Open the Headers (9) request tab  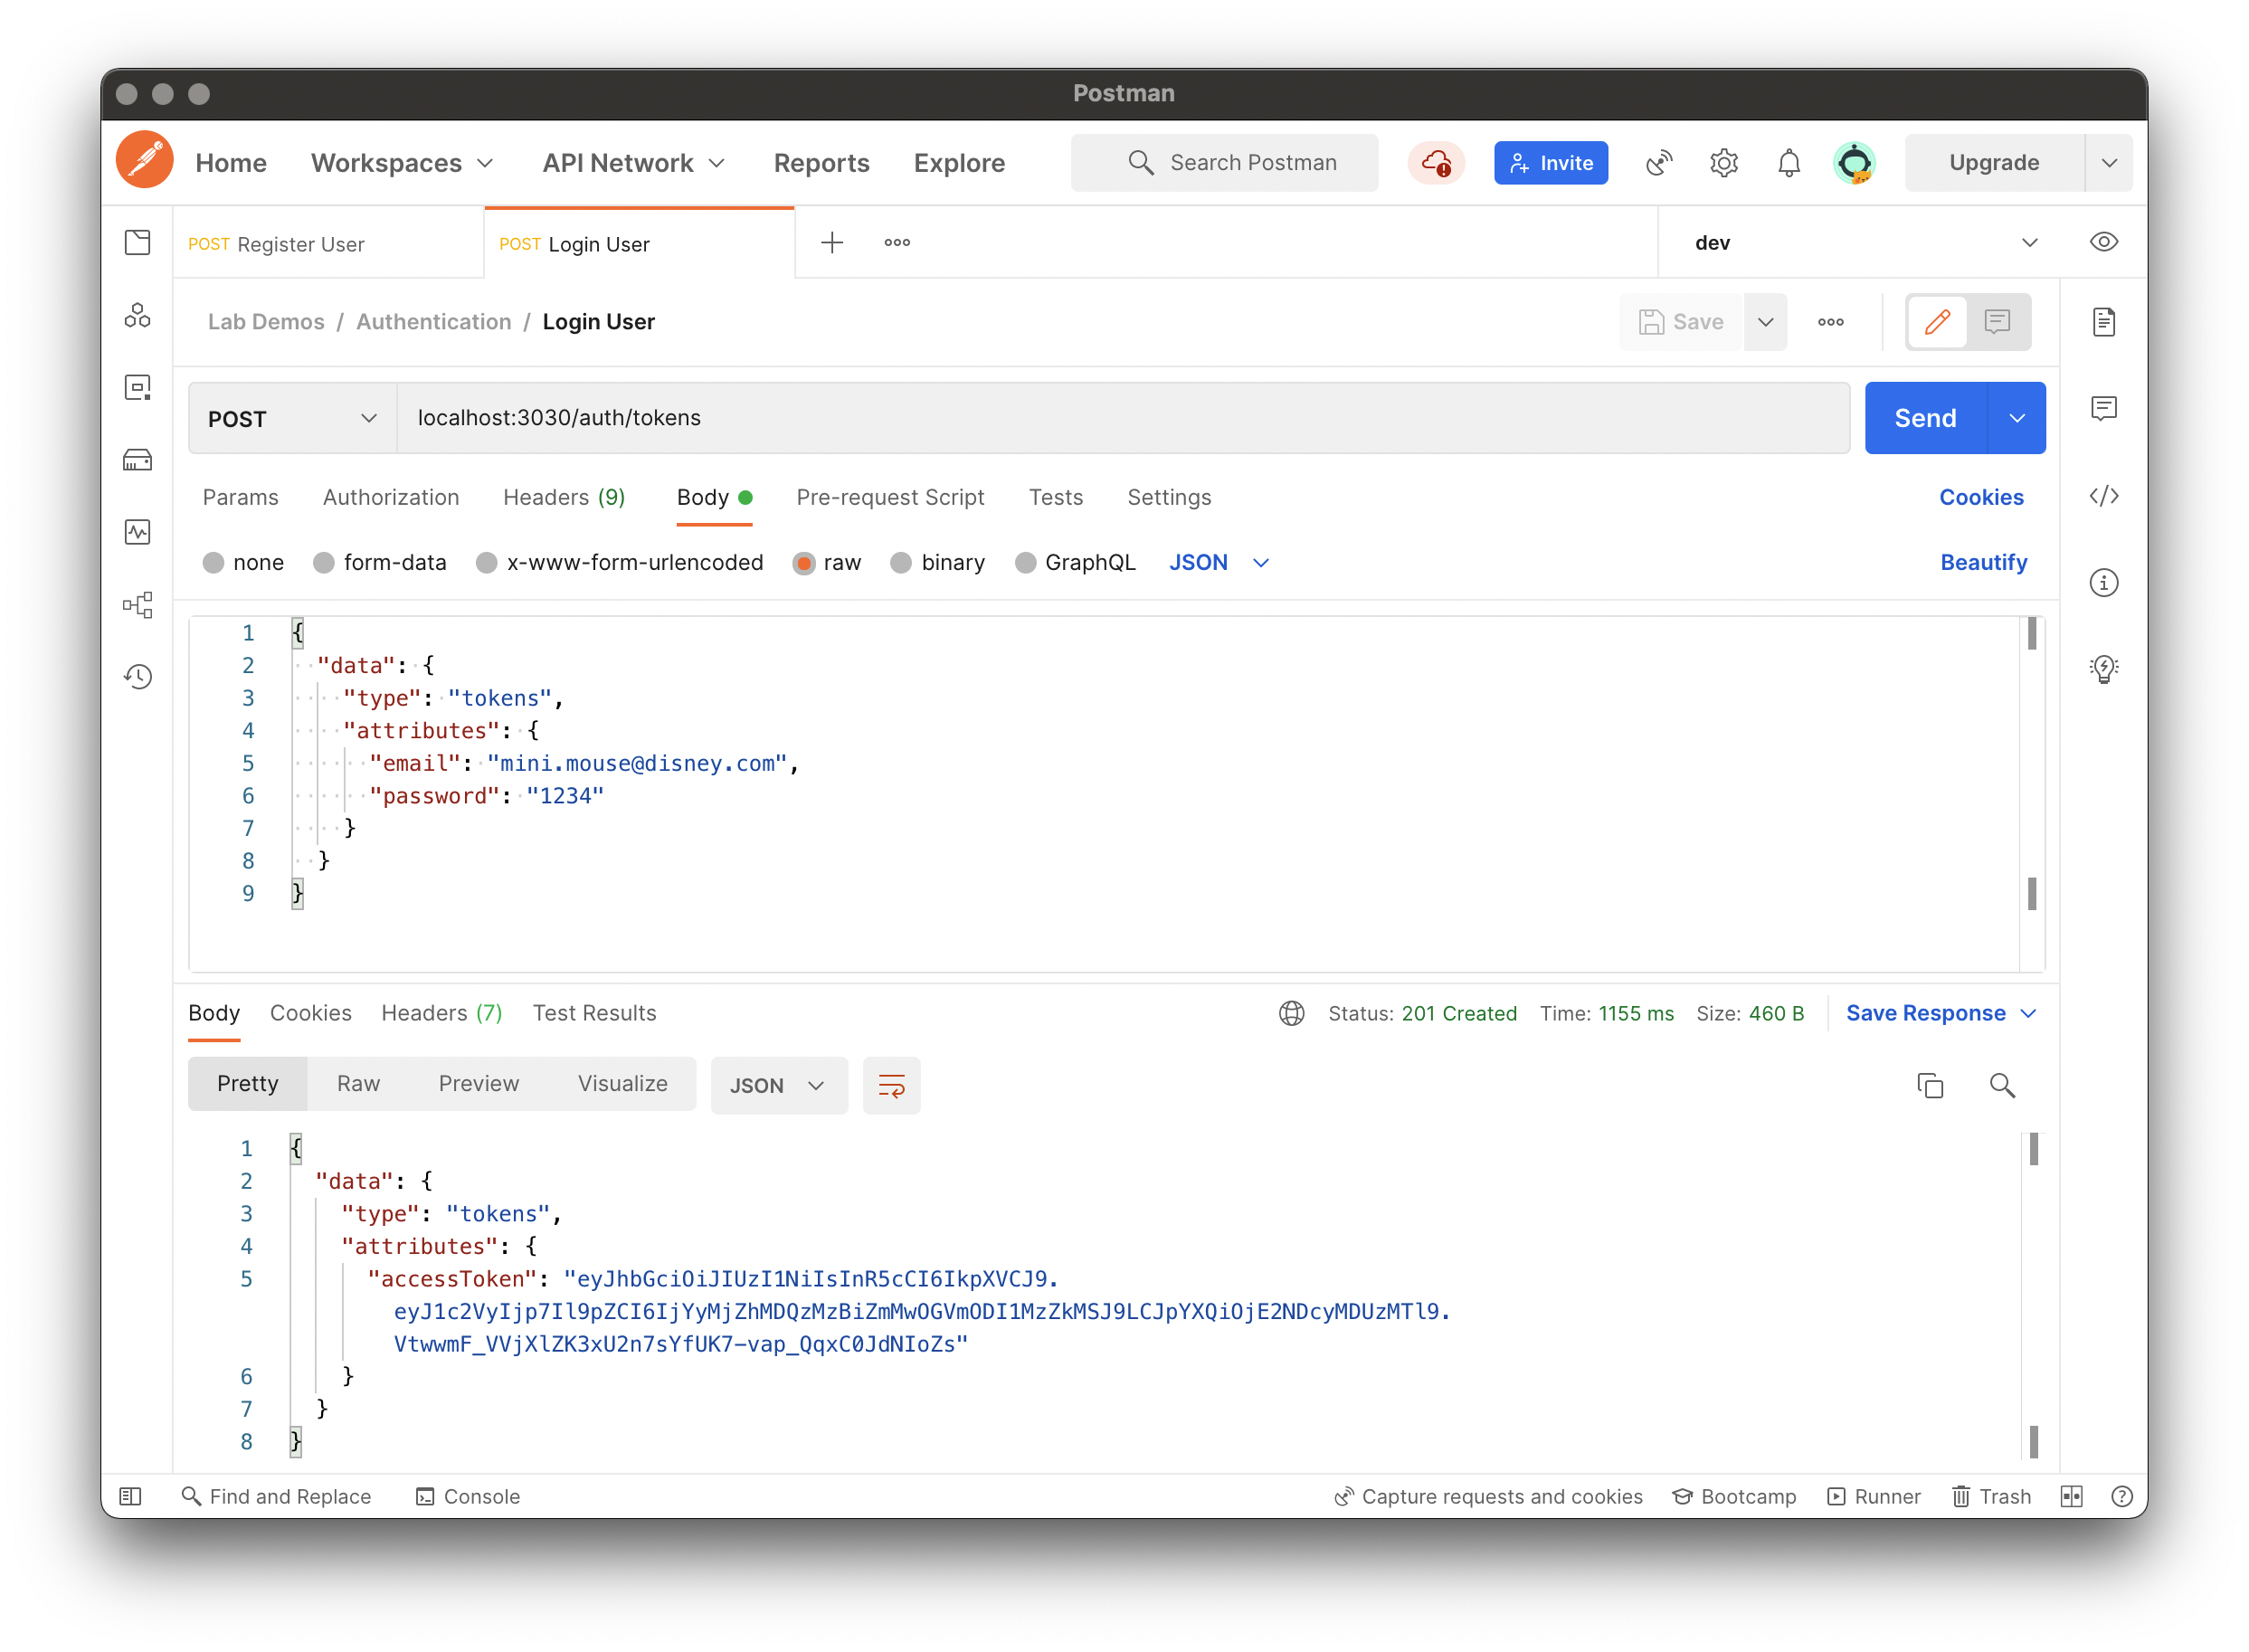pos(564,498)
